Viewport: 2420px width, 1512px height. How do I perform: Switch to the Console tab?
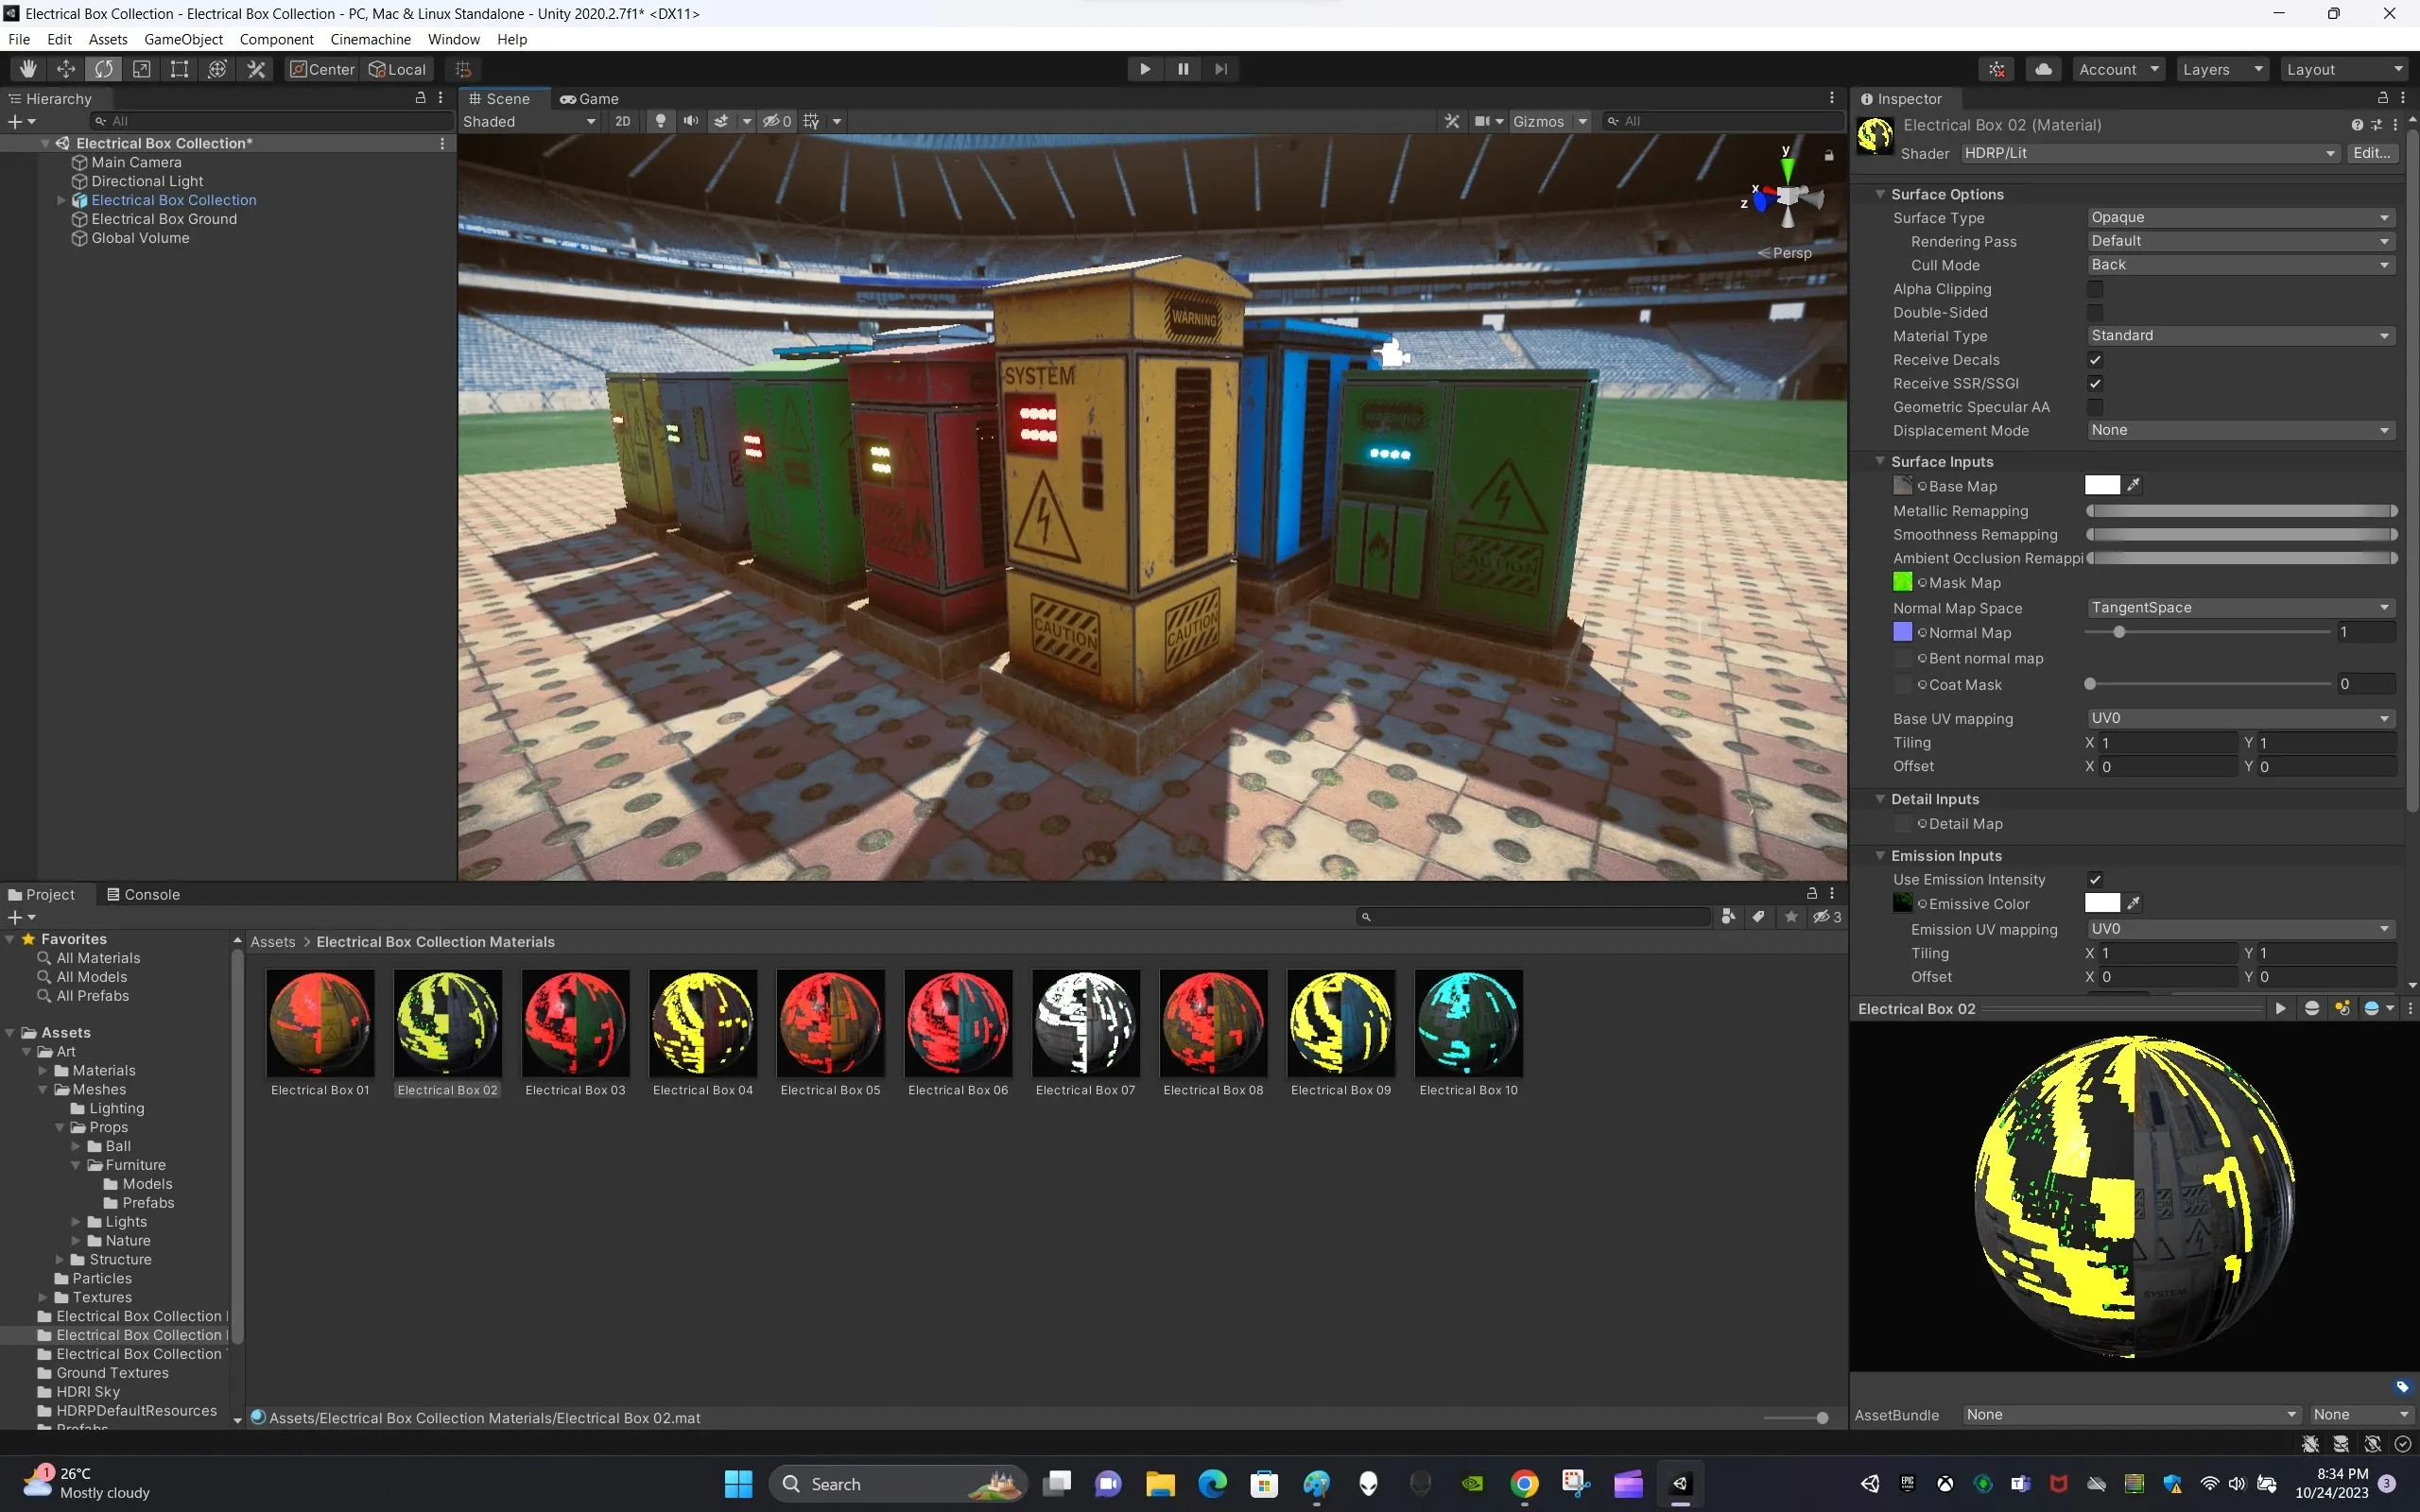[144, 894]
